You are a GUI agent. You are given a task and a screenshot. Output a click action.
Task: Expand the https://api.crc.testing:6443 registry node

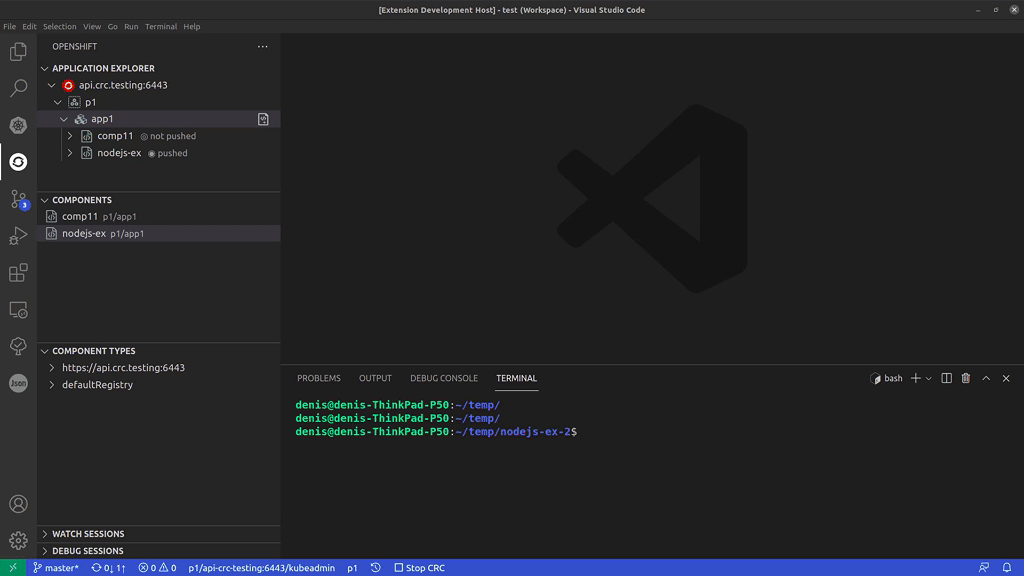coord(52,368)
